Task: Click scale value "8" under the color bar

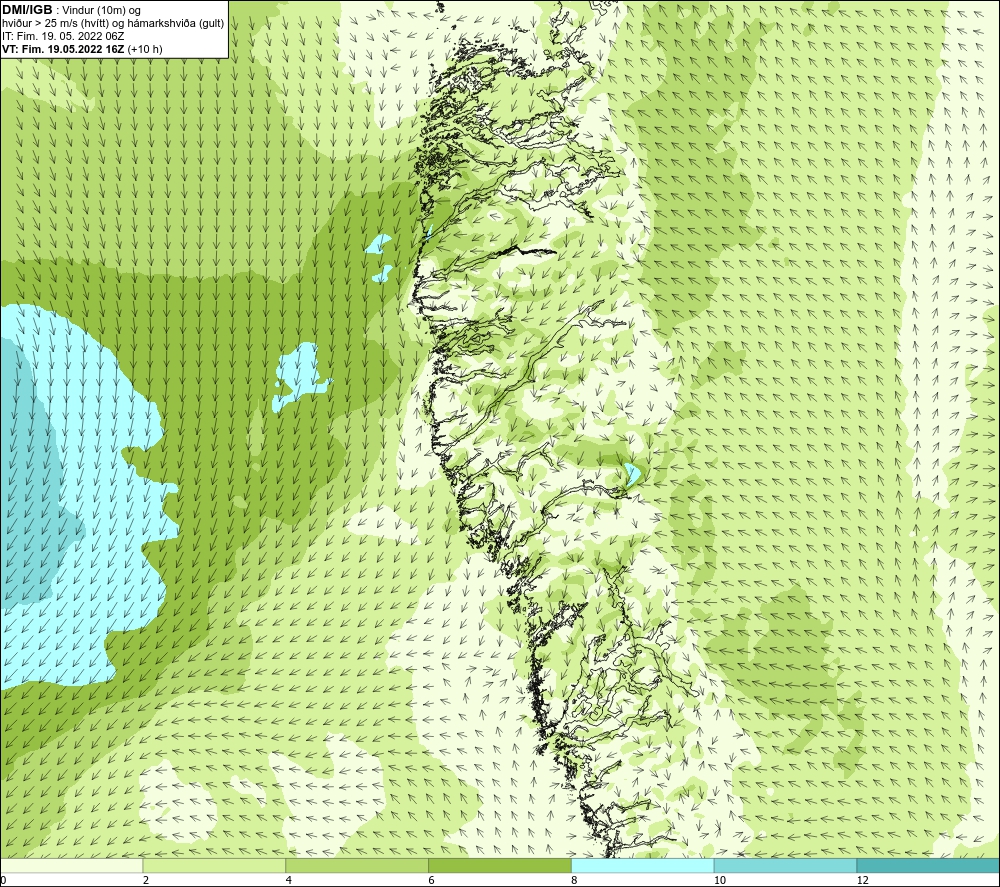Action: tap(575, 881)
